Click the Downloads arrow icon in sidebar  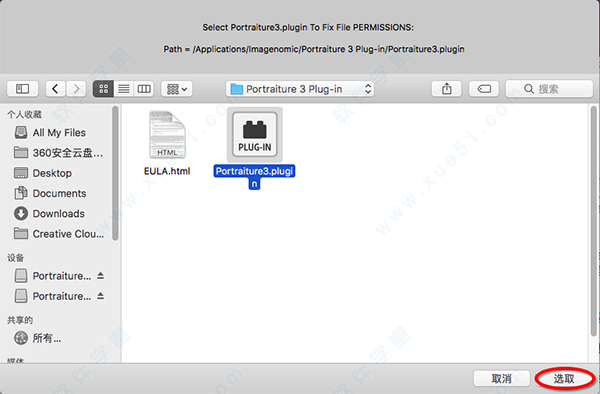[21, 213]
